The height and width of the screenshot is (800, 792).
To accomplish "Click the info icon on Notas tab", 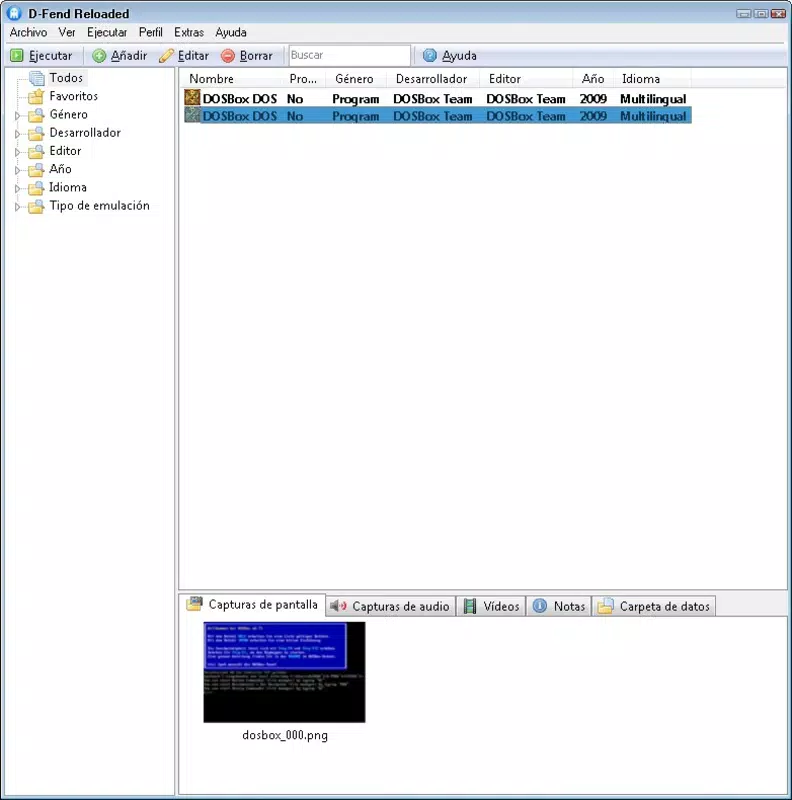I will click(x=540, y=606).
